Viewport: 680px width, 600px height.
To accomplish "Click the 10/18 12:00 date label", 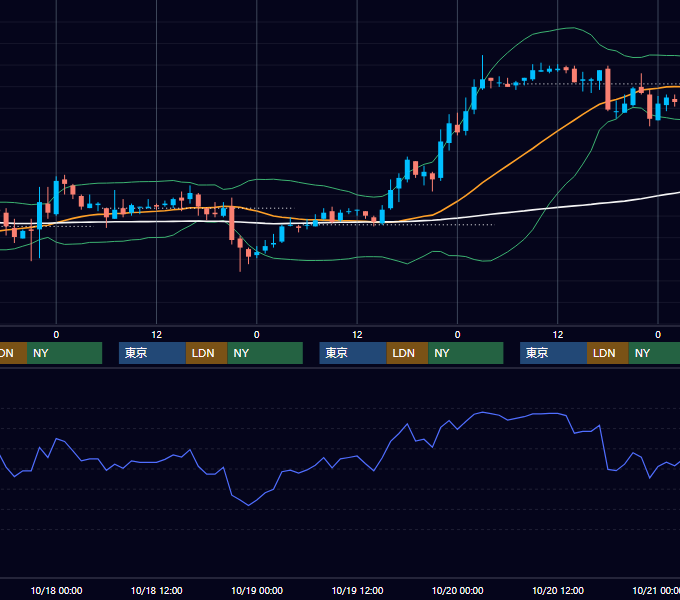I will tap(157, 590).
